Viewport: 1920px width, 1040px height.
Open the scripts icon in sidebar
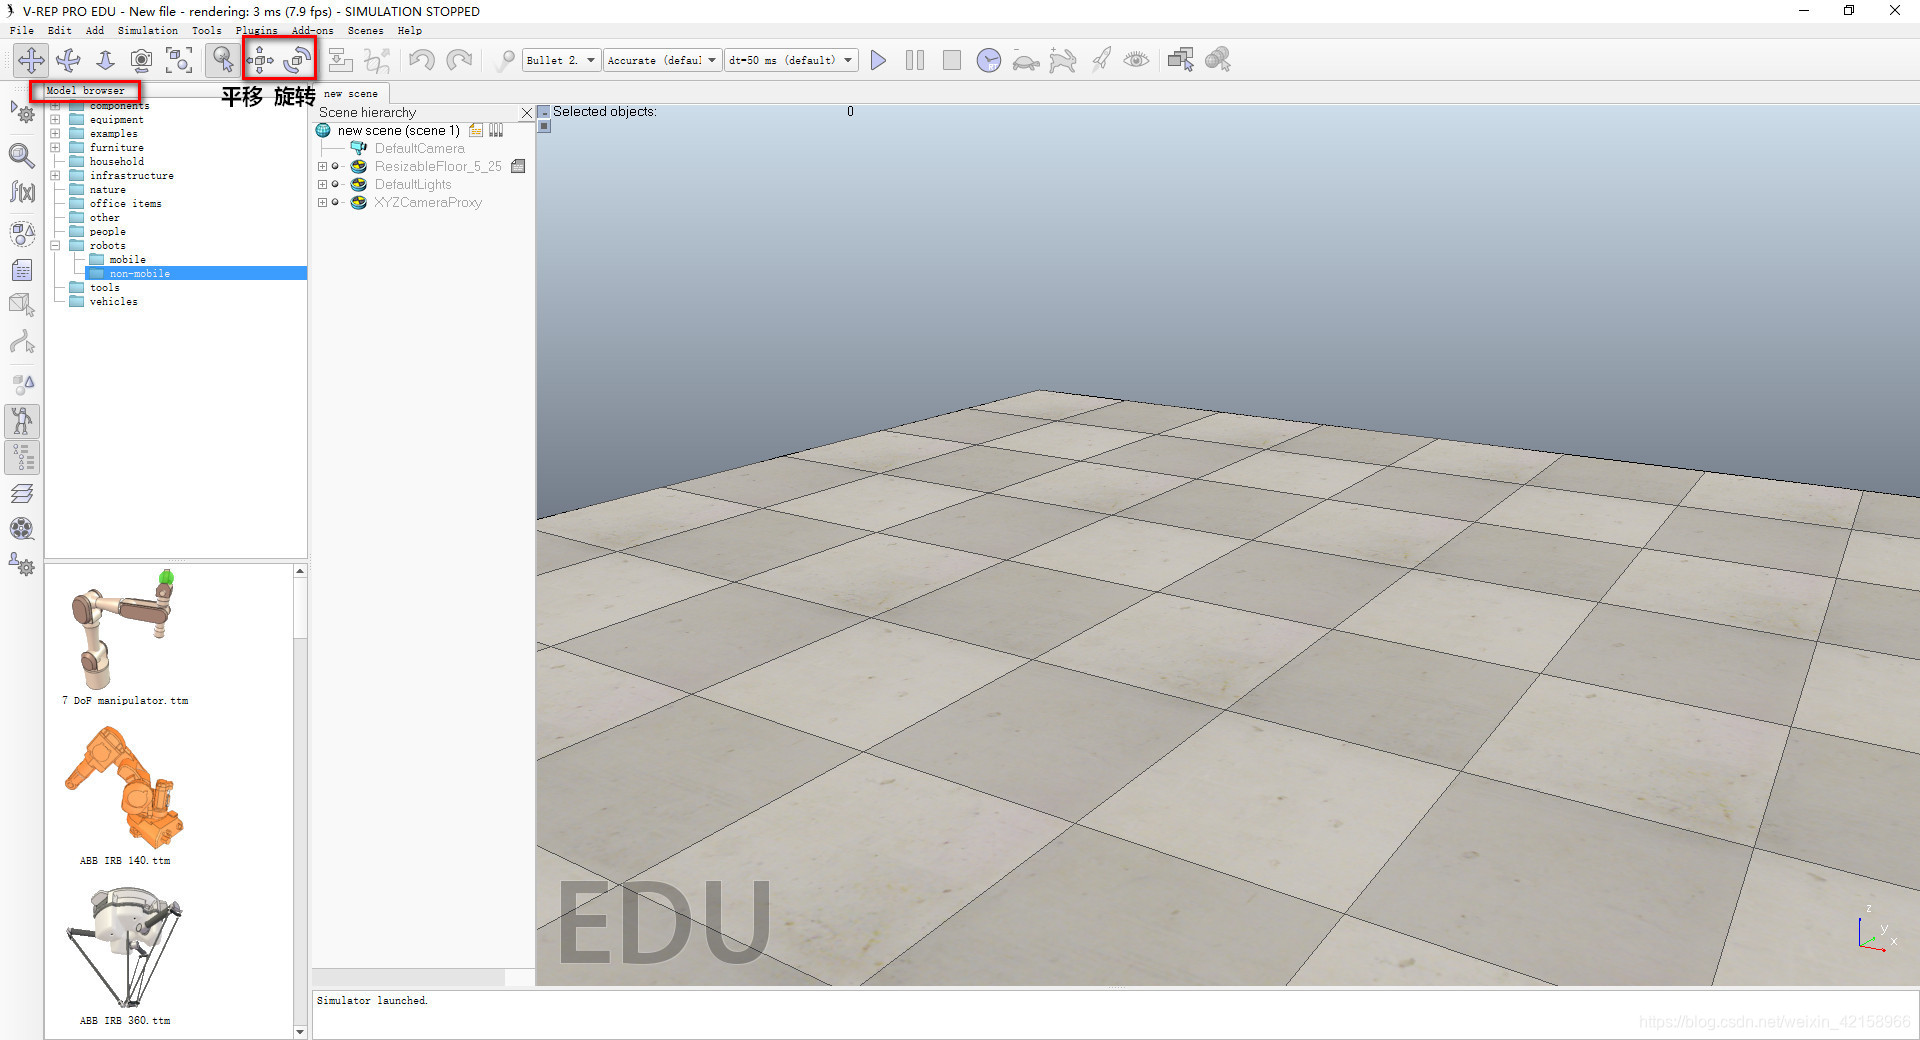22,270
